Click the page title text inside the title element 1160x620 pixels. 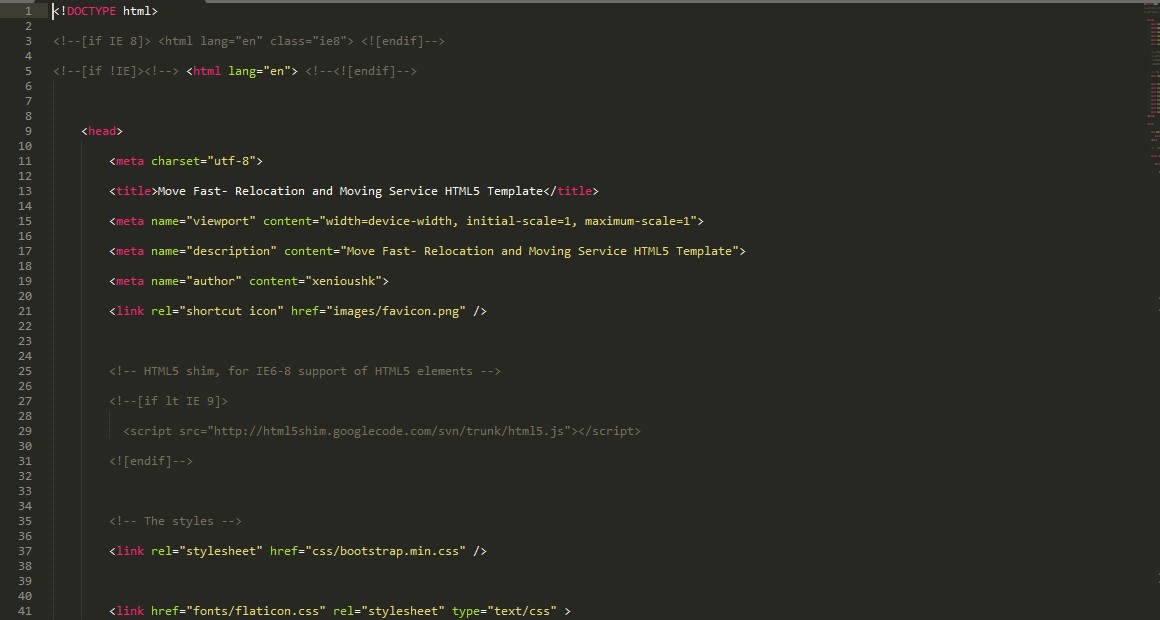[x=351, y=191]
